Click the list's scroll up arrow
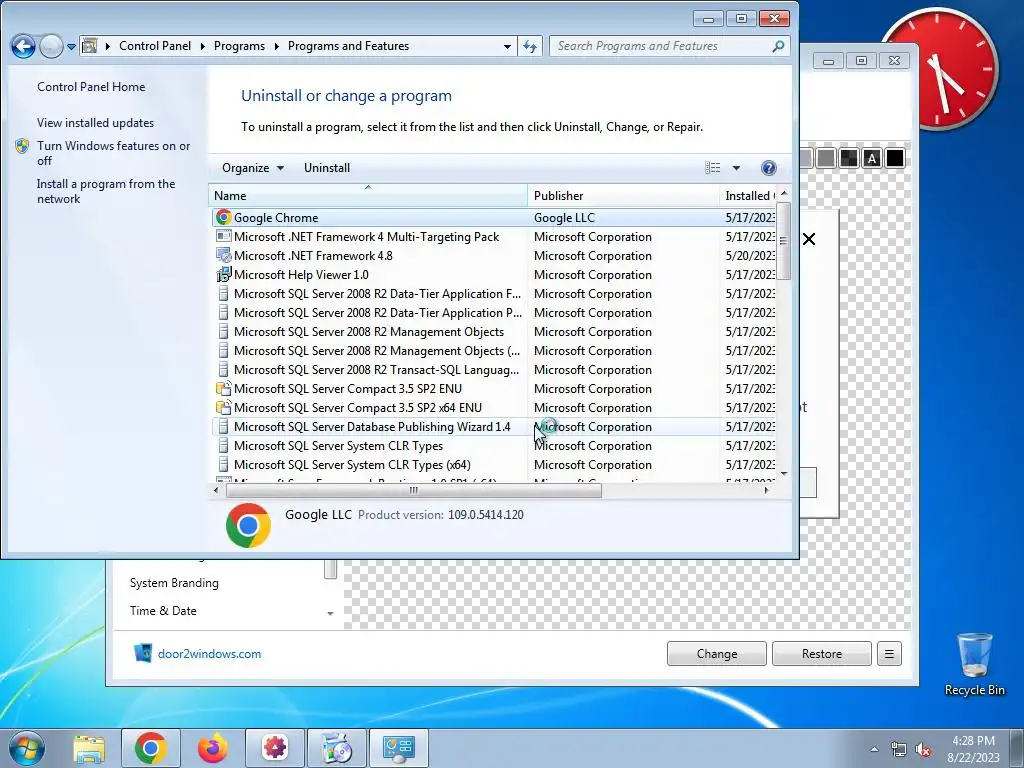The width and height of the screenshot is (1024, 768). 784,194
